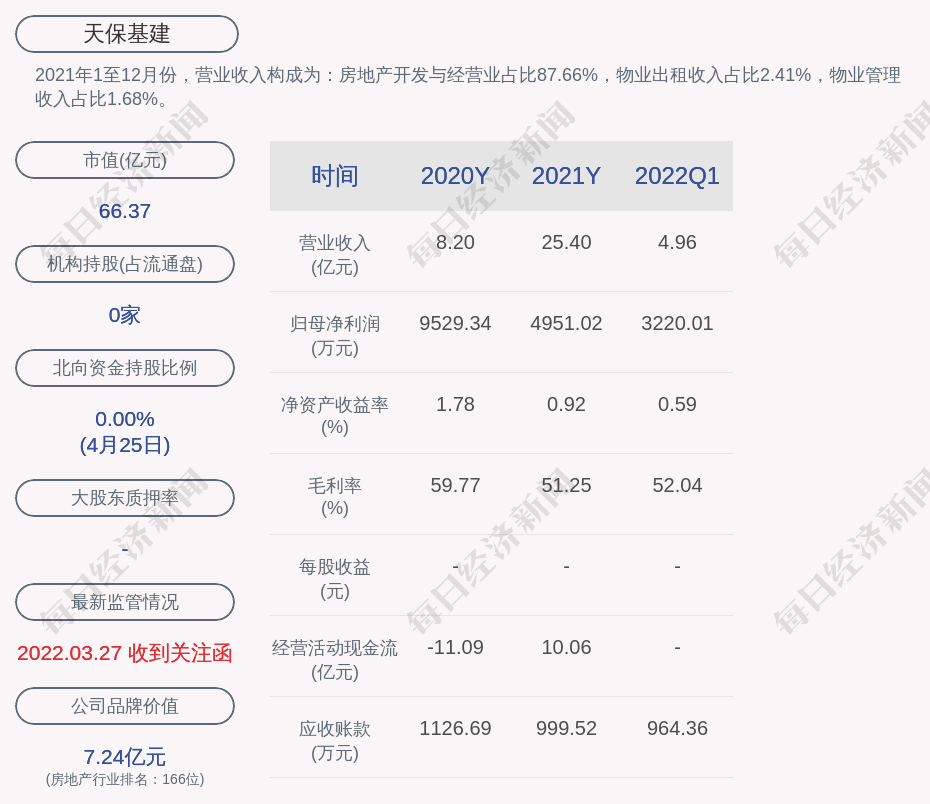This screenshot has height=804, width=930.
Task: Click the 经营活动现金流(亿元) row label
Action: (335, 659)
